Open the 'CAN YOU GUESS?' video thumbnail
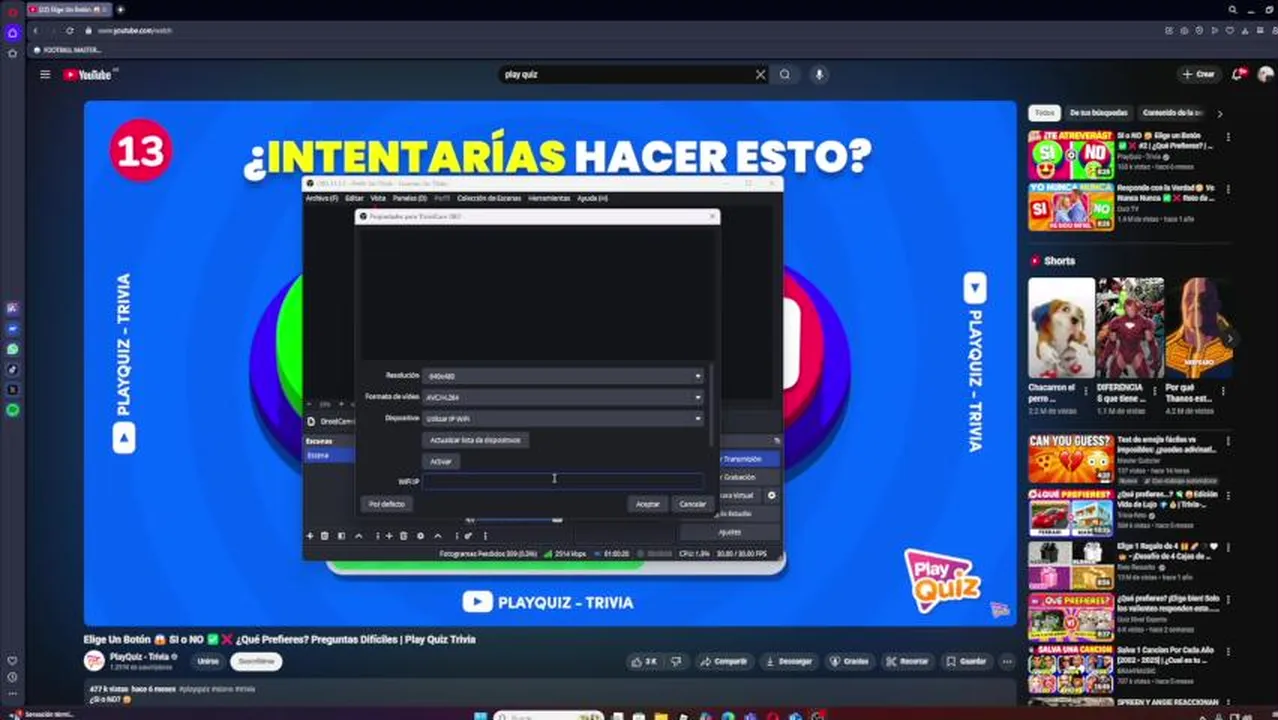The width and height of the screenshot is (1278, 720). 1070,459
